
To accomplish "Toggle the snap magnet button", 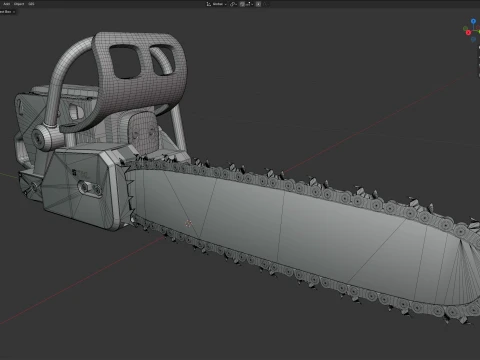I will tap(242, 4).
